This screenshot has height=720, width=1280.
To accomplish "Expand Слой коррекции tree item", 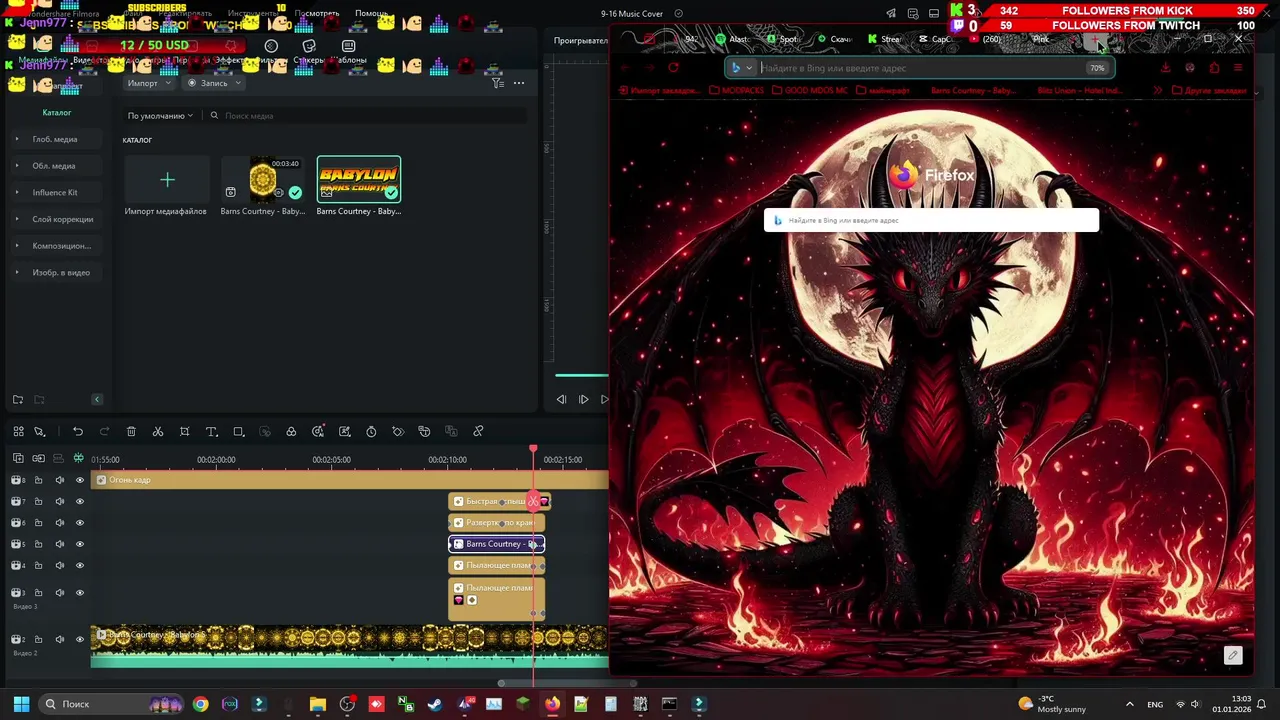I will coord(17,219).
